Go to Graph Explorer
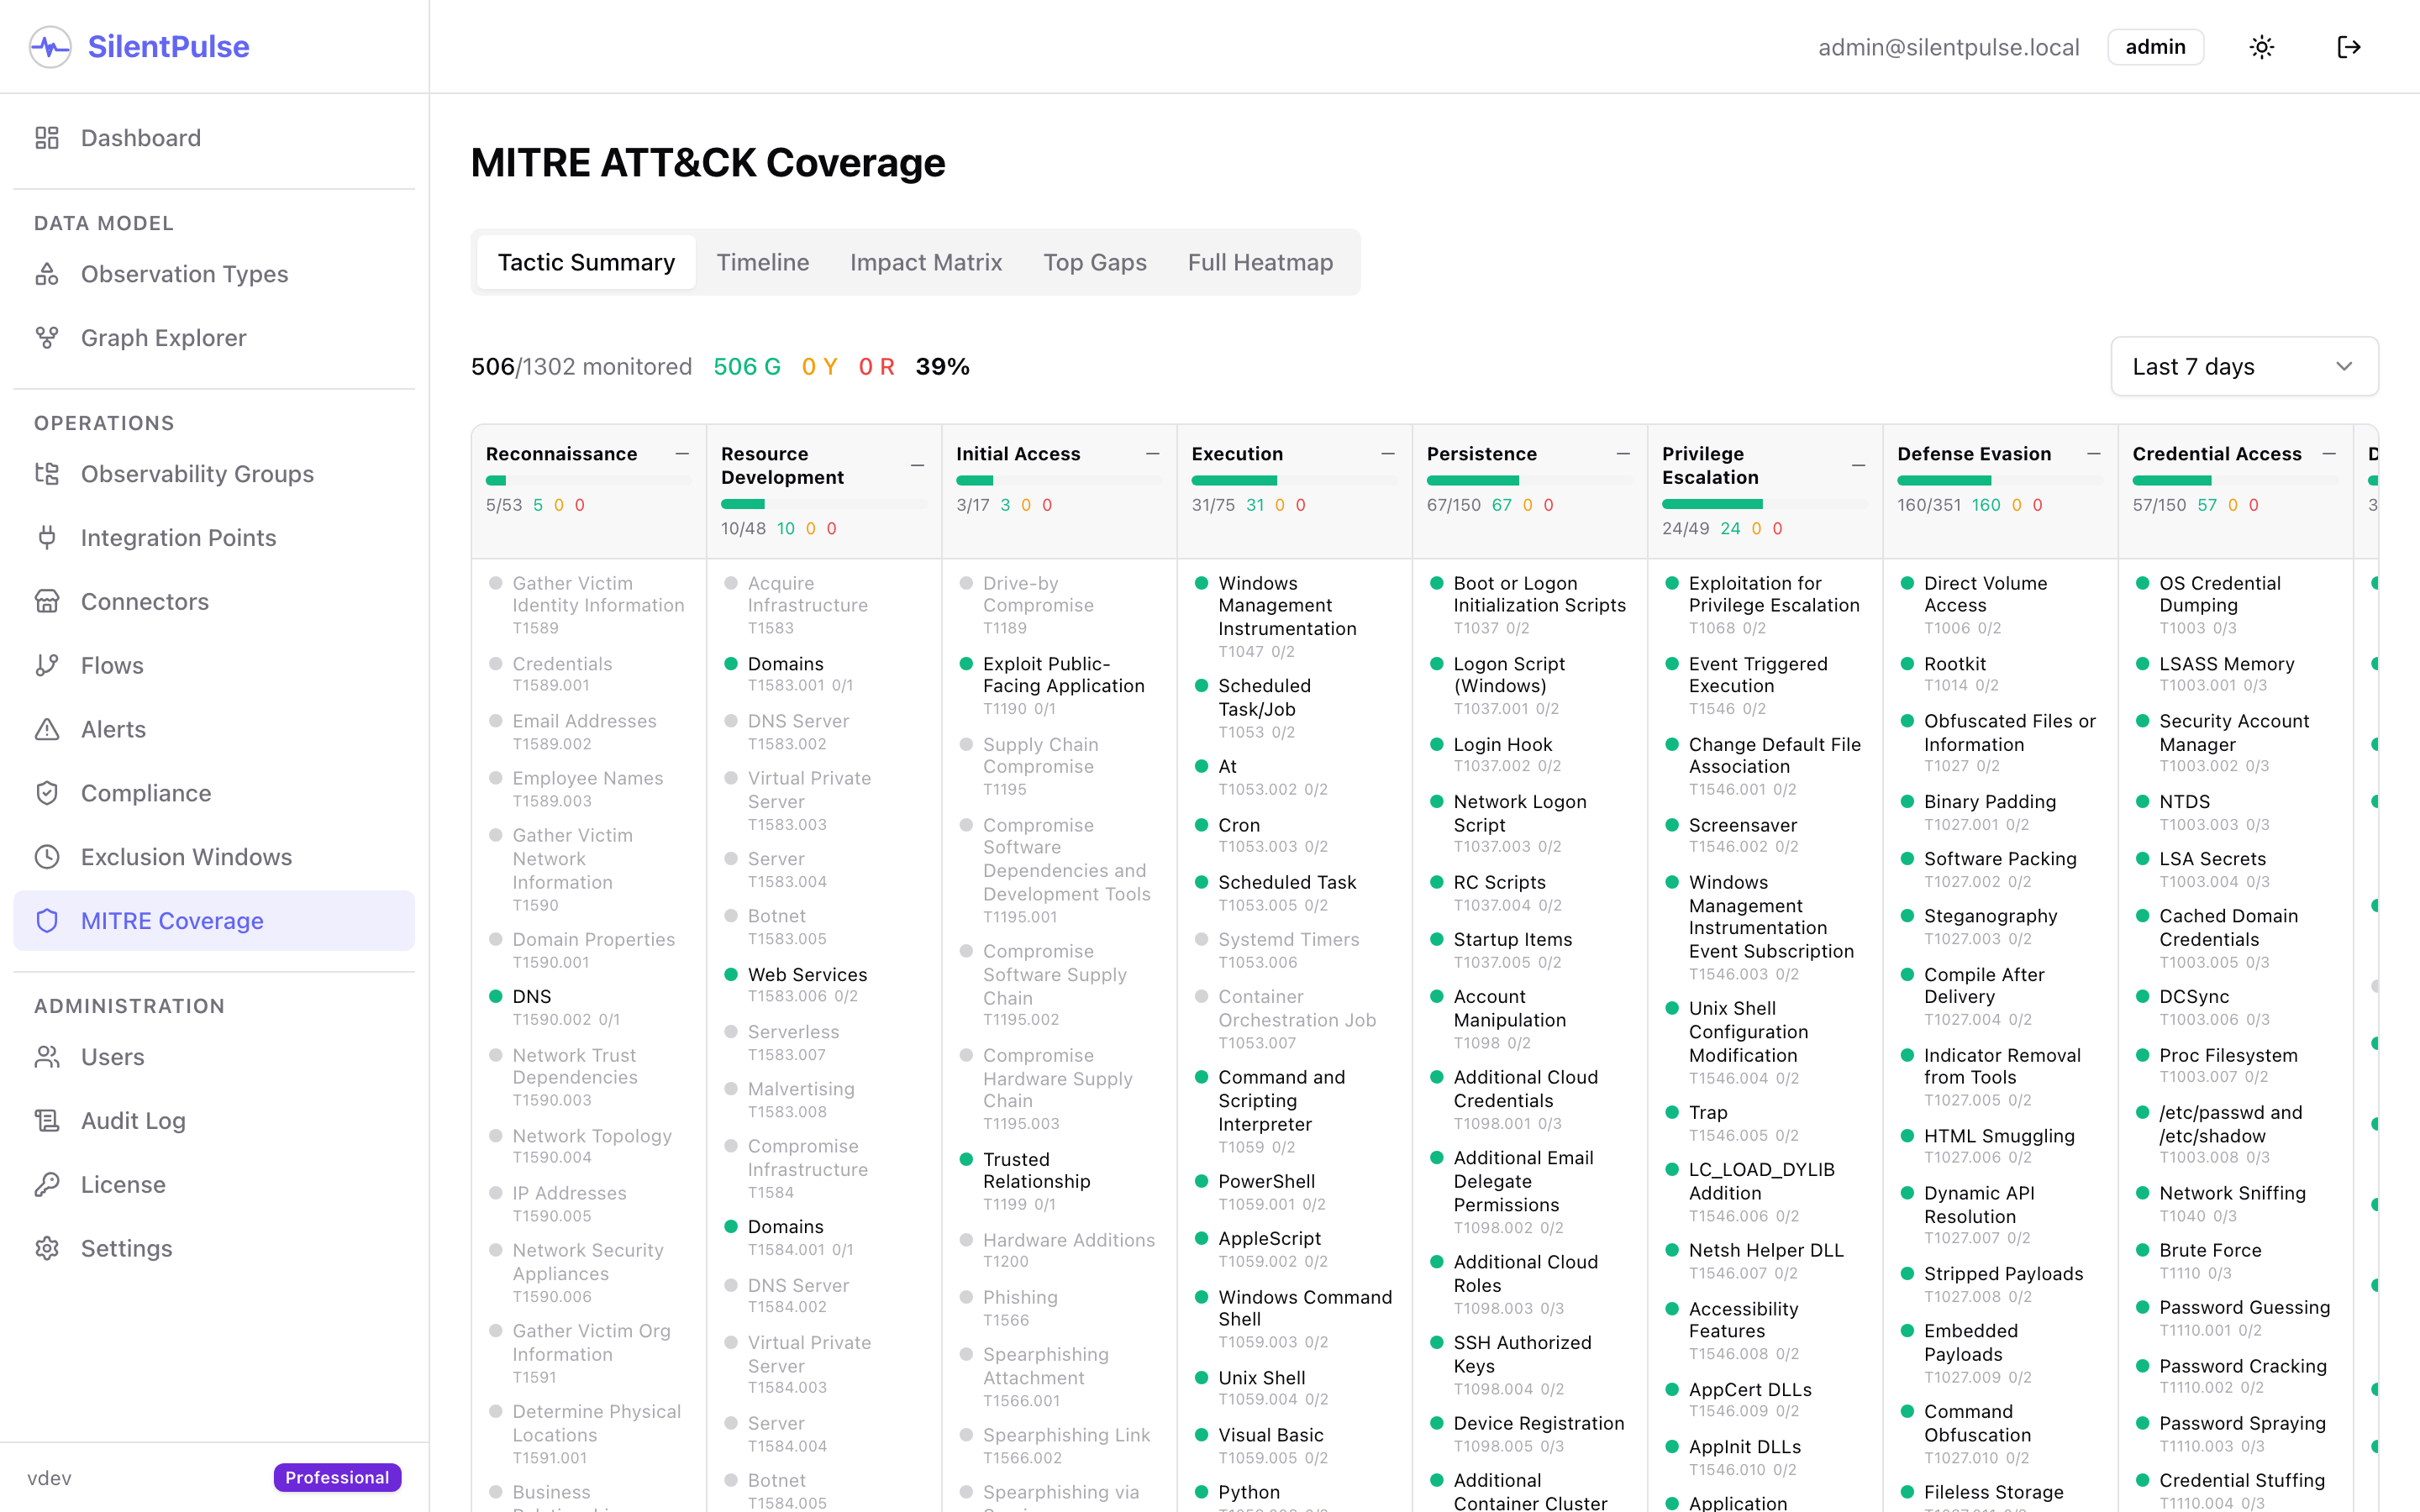The image size is (2420, 1512). 214,338
